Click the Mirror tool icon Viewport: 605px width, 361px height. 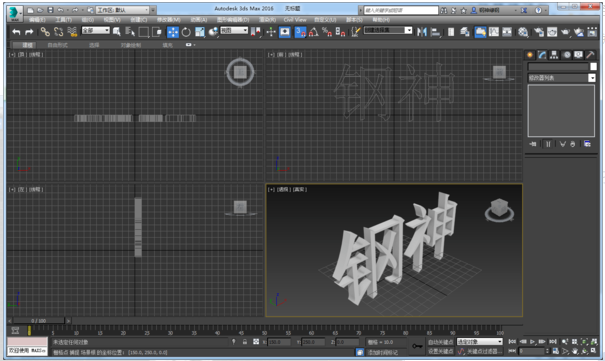pyautogui.click(x=422, y=32)
